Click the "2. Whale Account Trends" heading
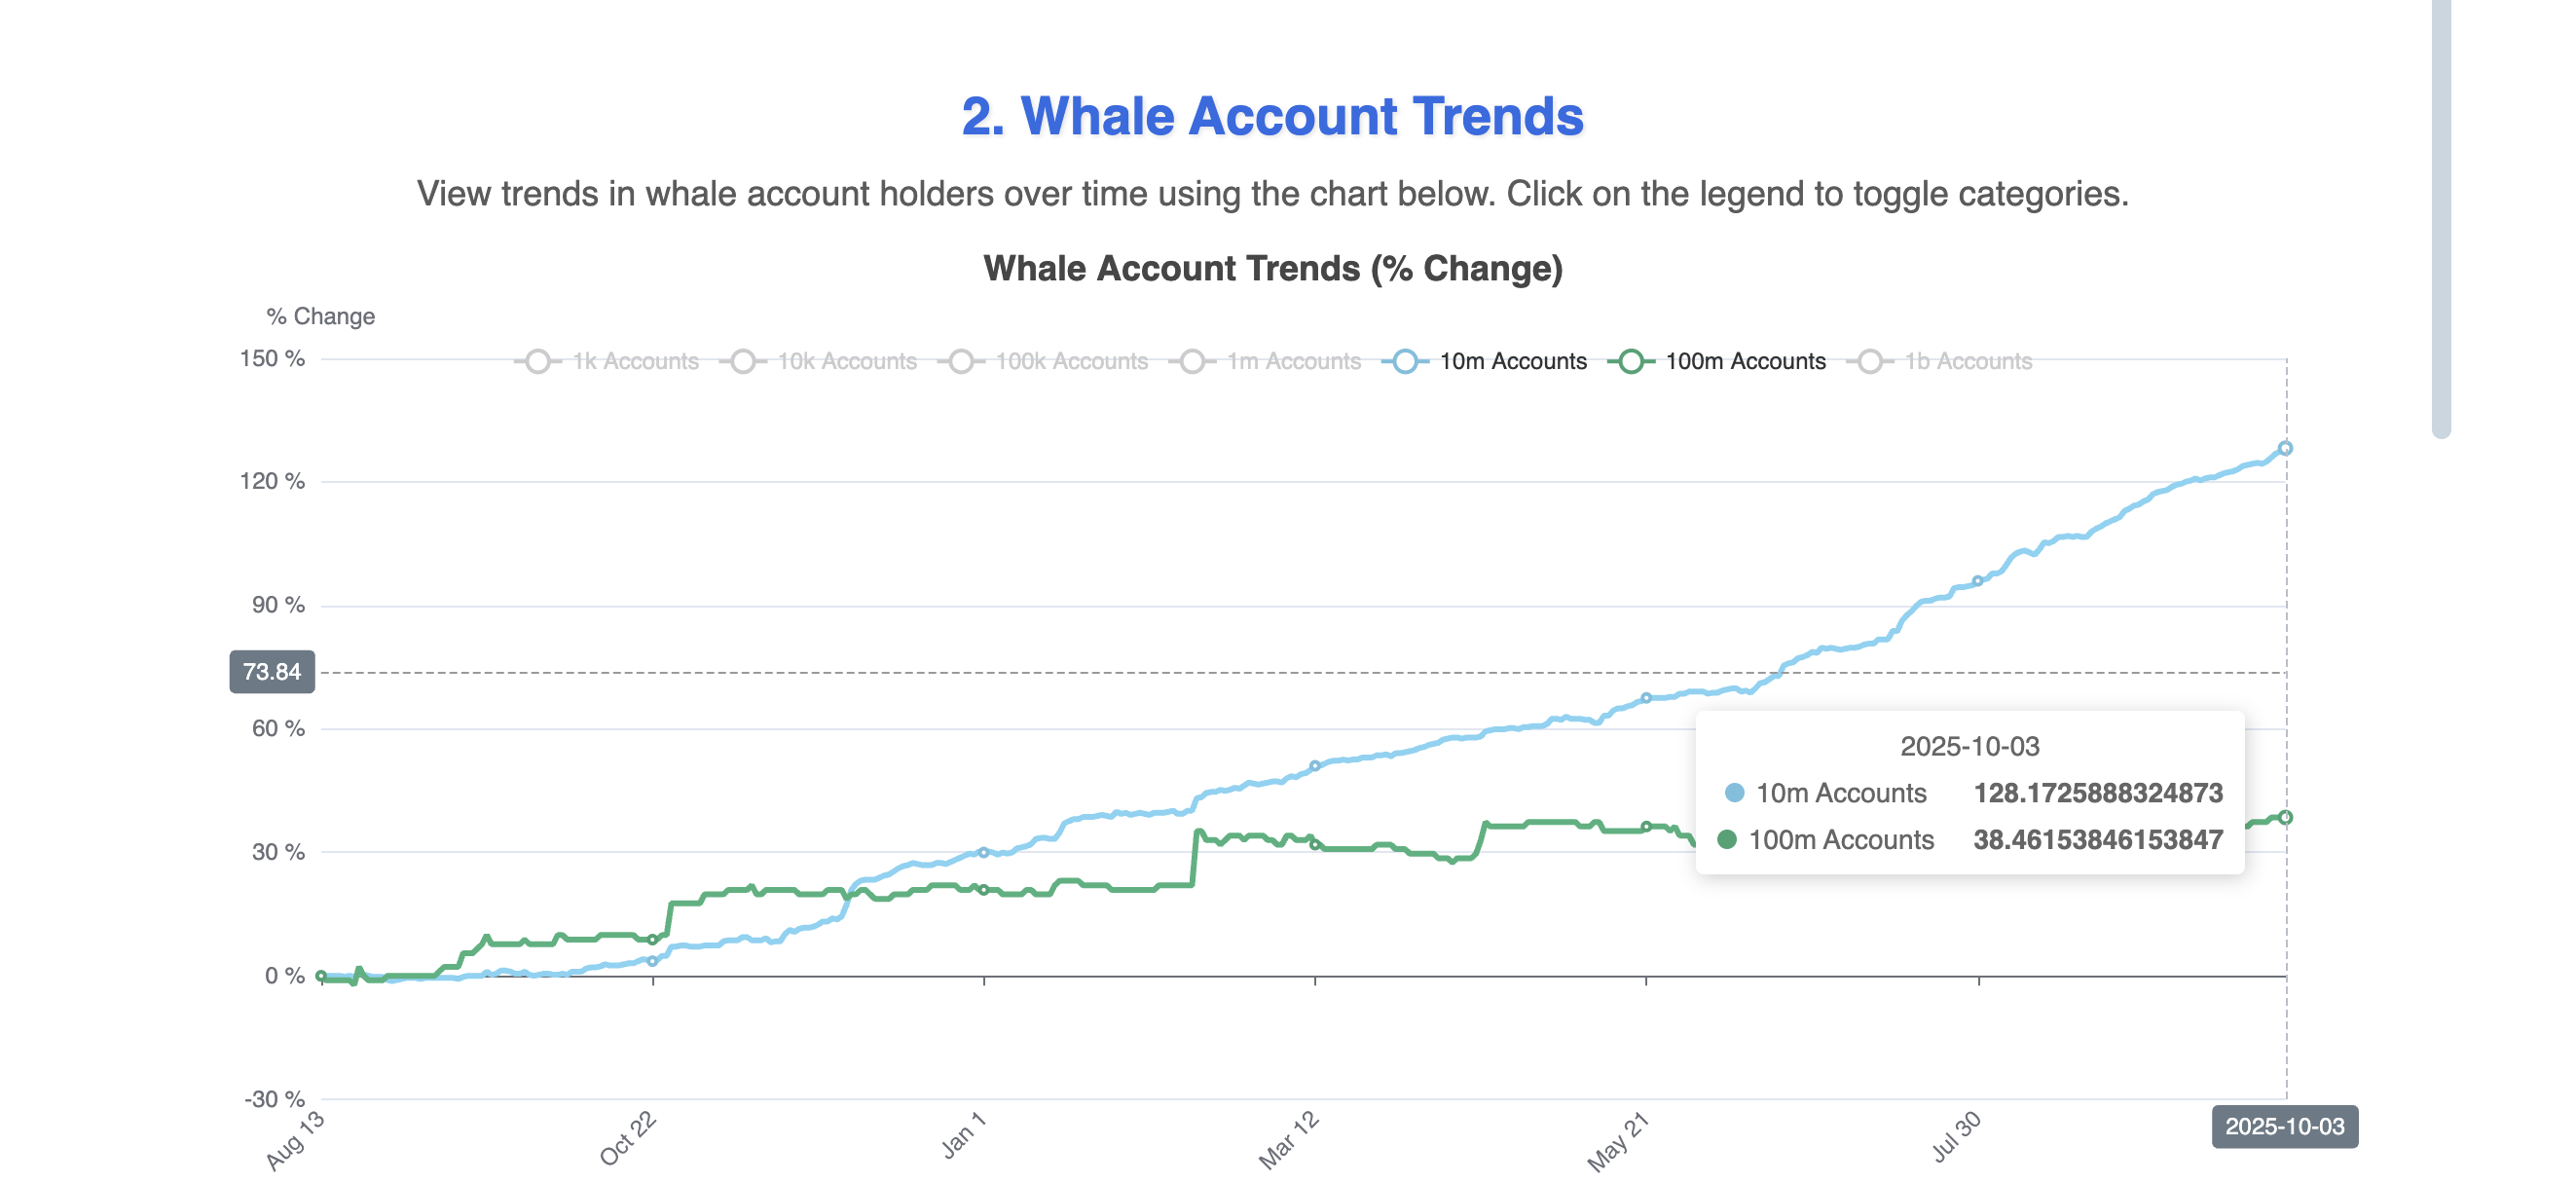 coord(1272,116)
